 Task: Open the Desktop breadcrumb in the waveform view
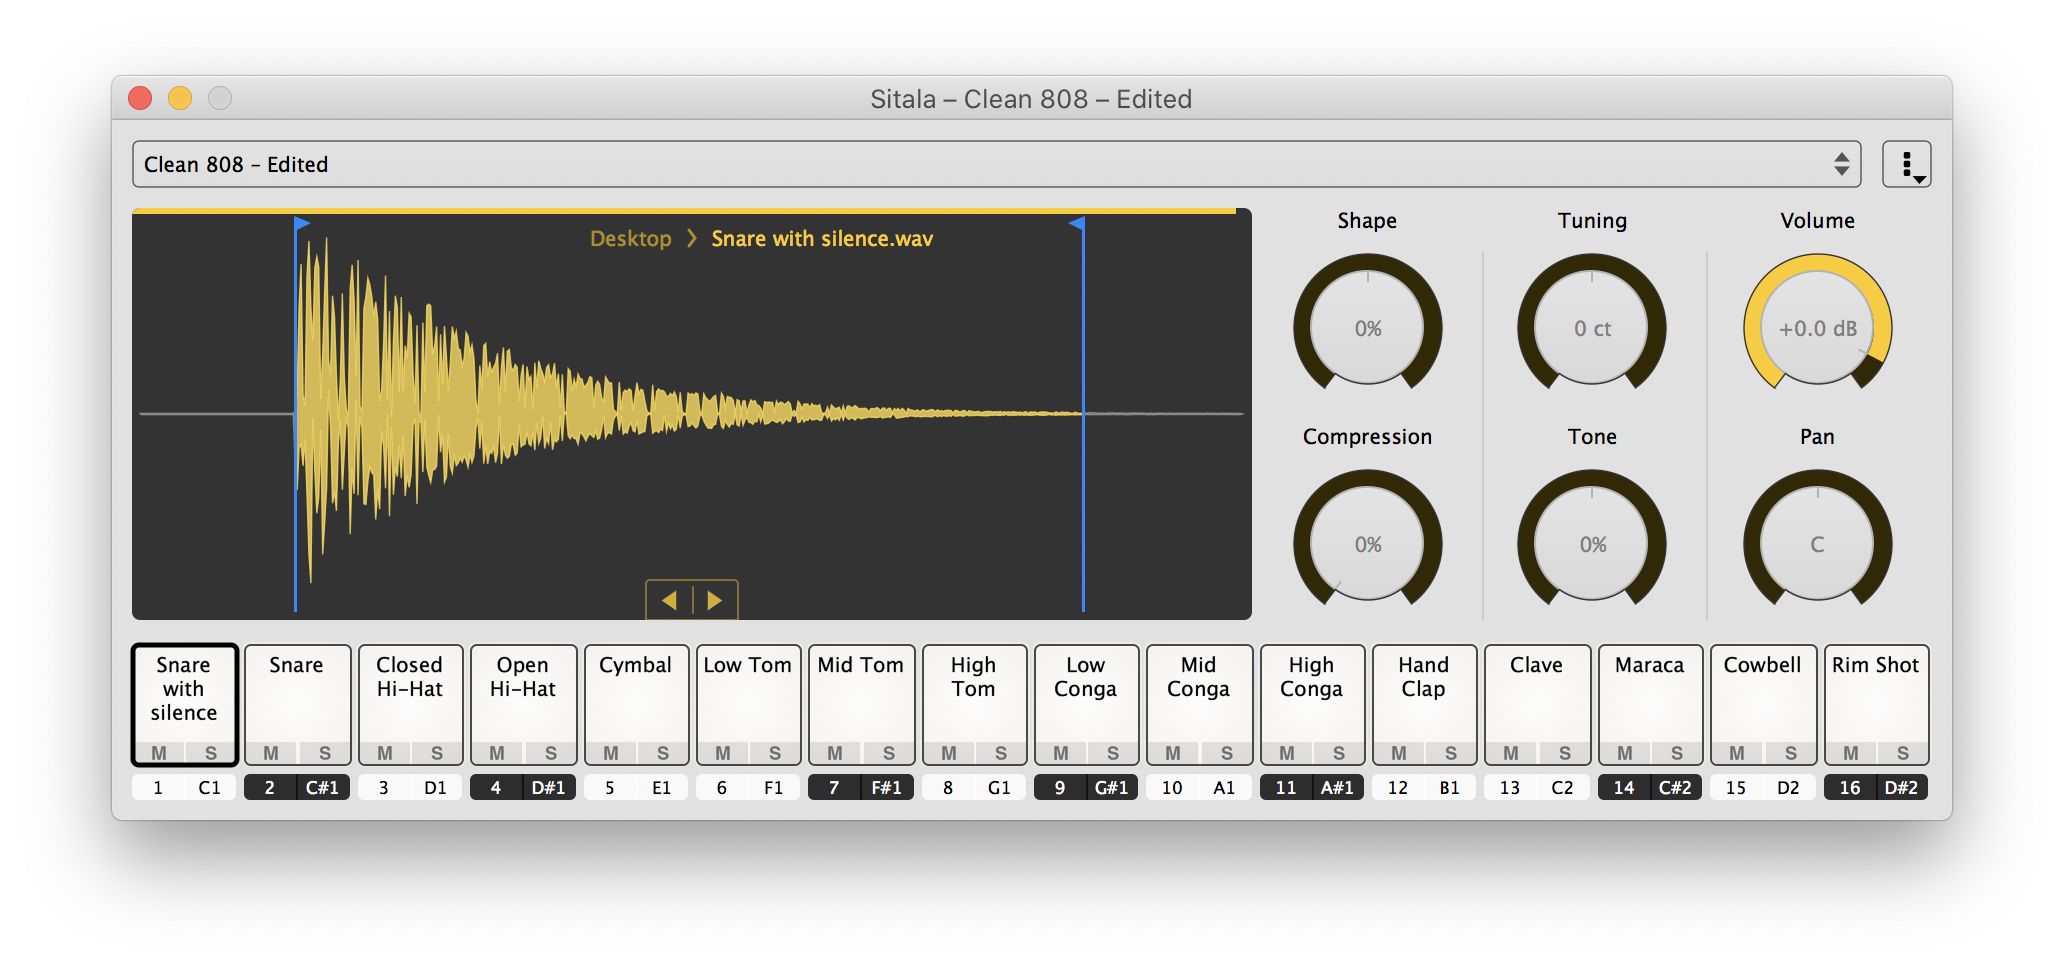(630, 238)
